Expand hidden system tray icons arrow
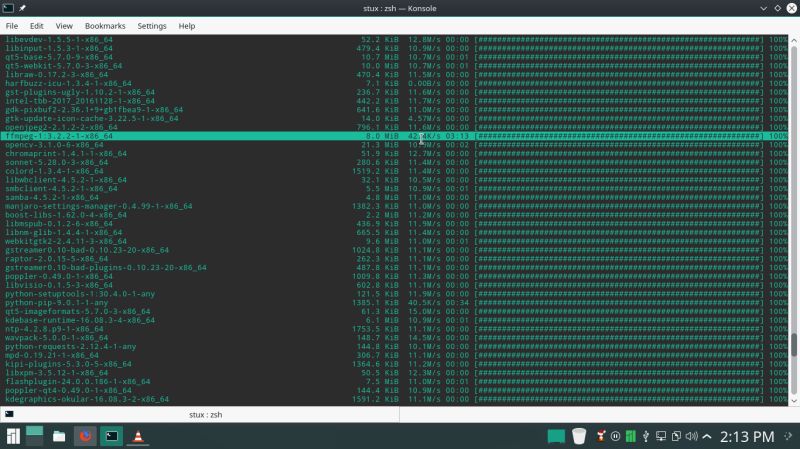Image resolution: width=800 pixels, height=449 pixels. coord(707,436)
